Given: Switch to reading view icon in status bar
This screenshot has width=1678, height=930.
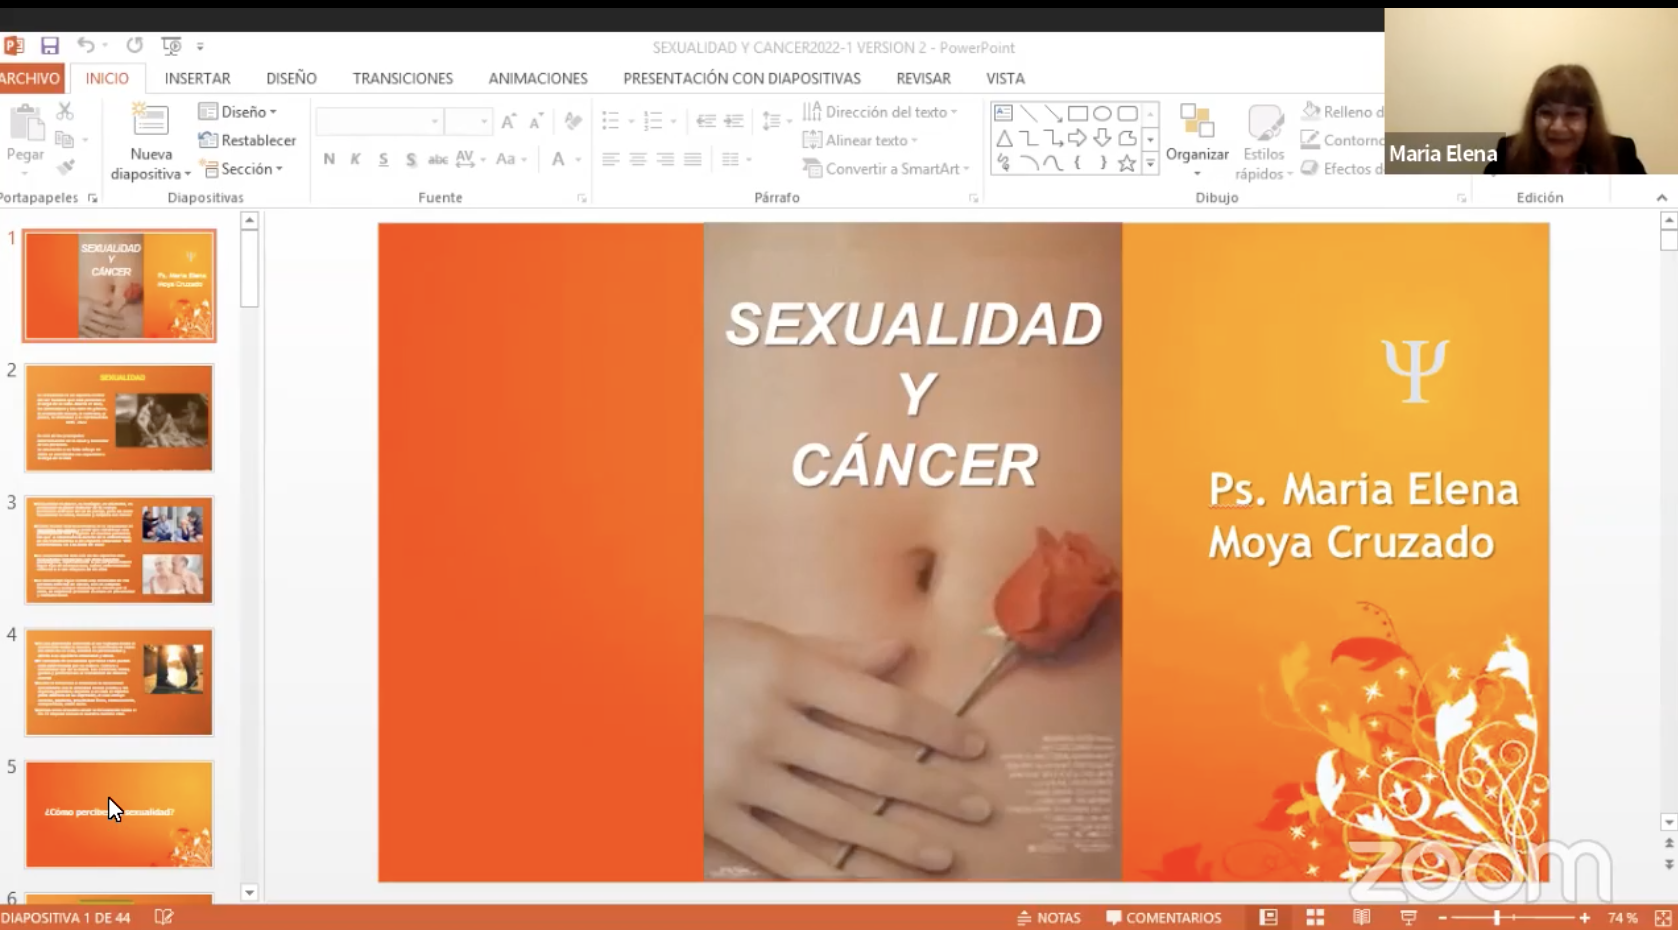Looking at the screenshot, I should (x=1361, y=917).
